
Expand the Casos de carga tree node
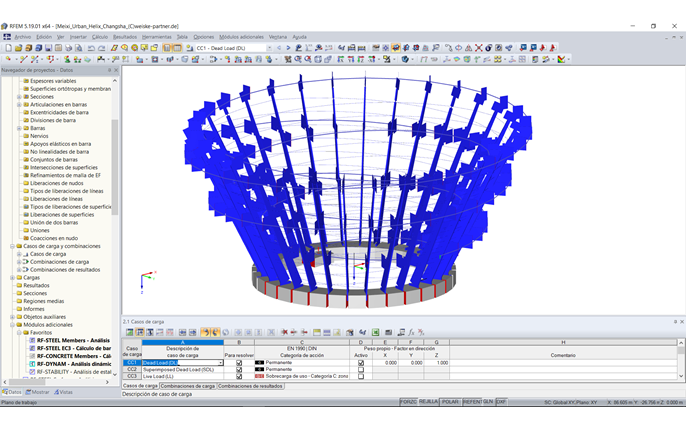coord(19,254)
